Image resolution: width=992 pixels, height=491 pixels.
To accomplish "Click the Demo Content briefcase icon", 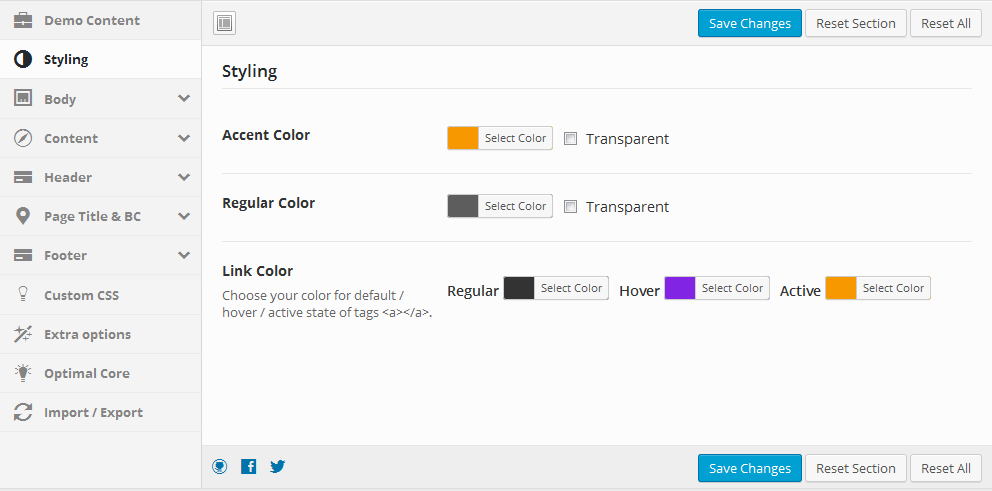I will coord(23,20).
